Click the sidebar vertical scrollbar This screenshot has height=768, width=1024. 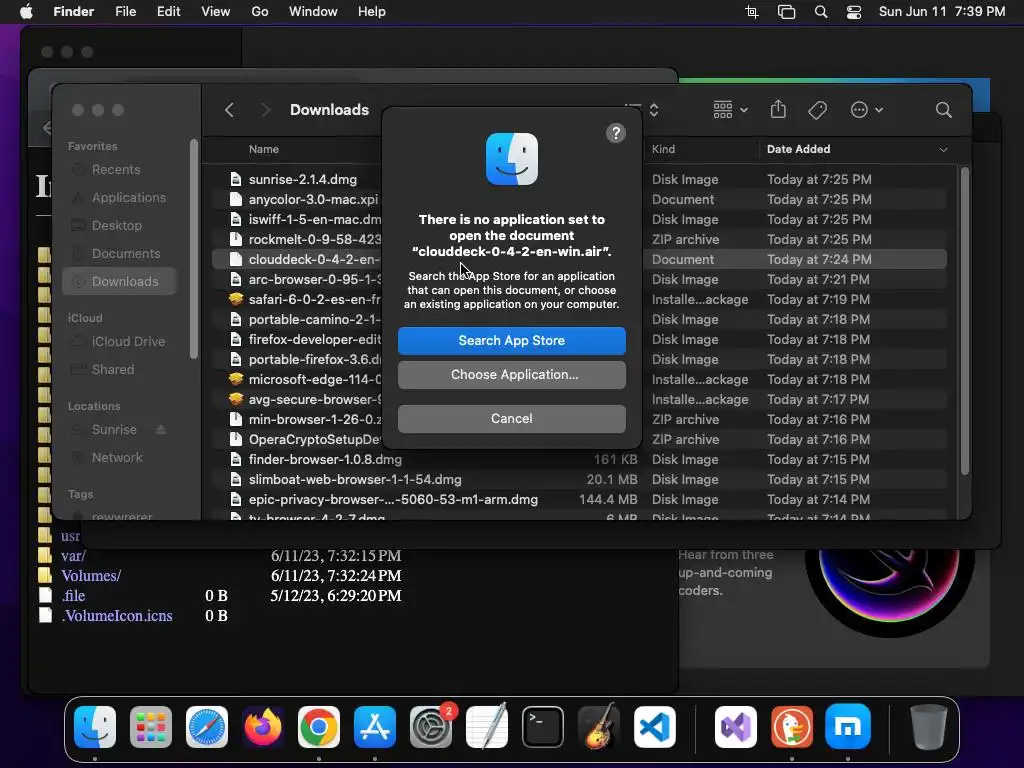[193, 249]
